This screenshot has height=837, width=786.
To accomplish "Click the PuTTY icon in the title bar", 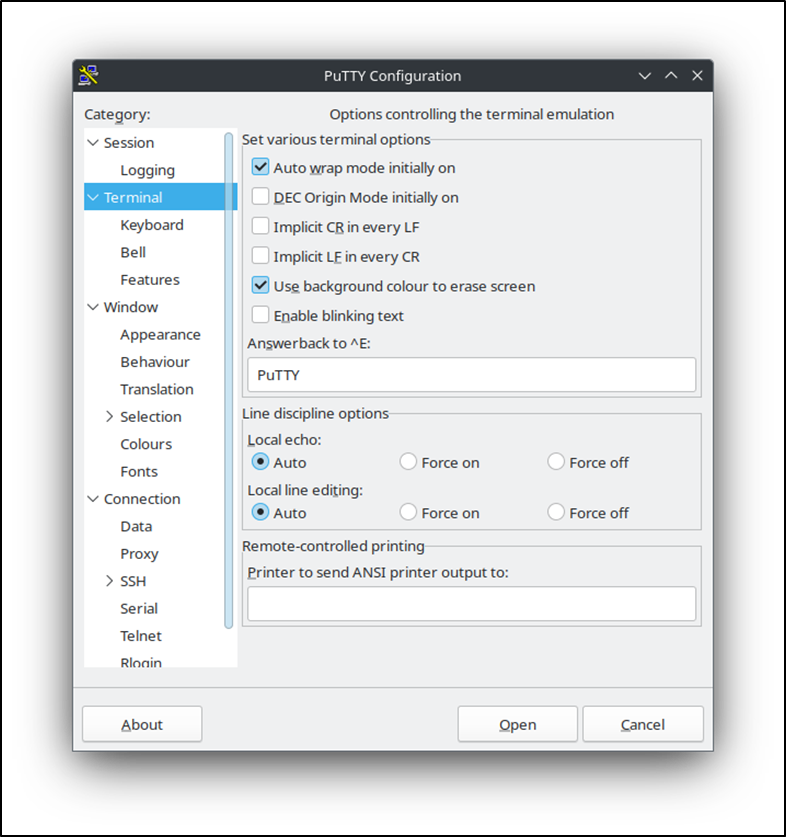I will [x=89, y=76].
